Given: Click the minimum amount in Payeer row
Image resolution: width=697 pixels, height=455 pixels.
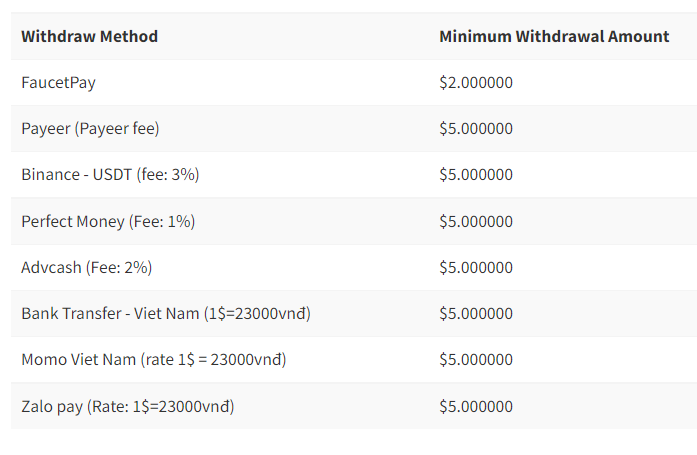Looking at the screenshot, I should [476, 129].
